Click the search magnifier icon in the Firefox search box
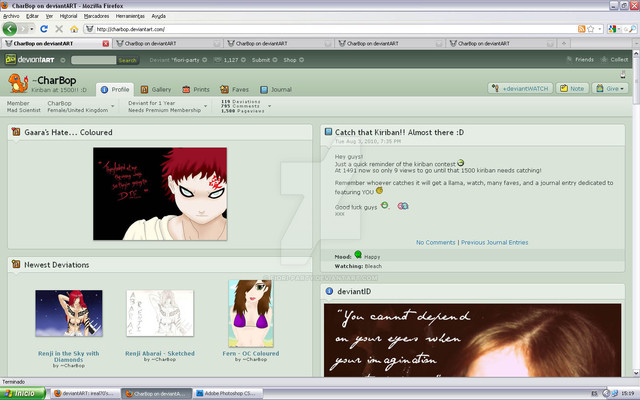Screen dimensions: 640x400 [632, 29]
